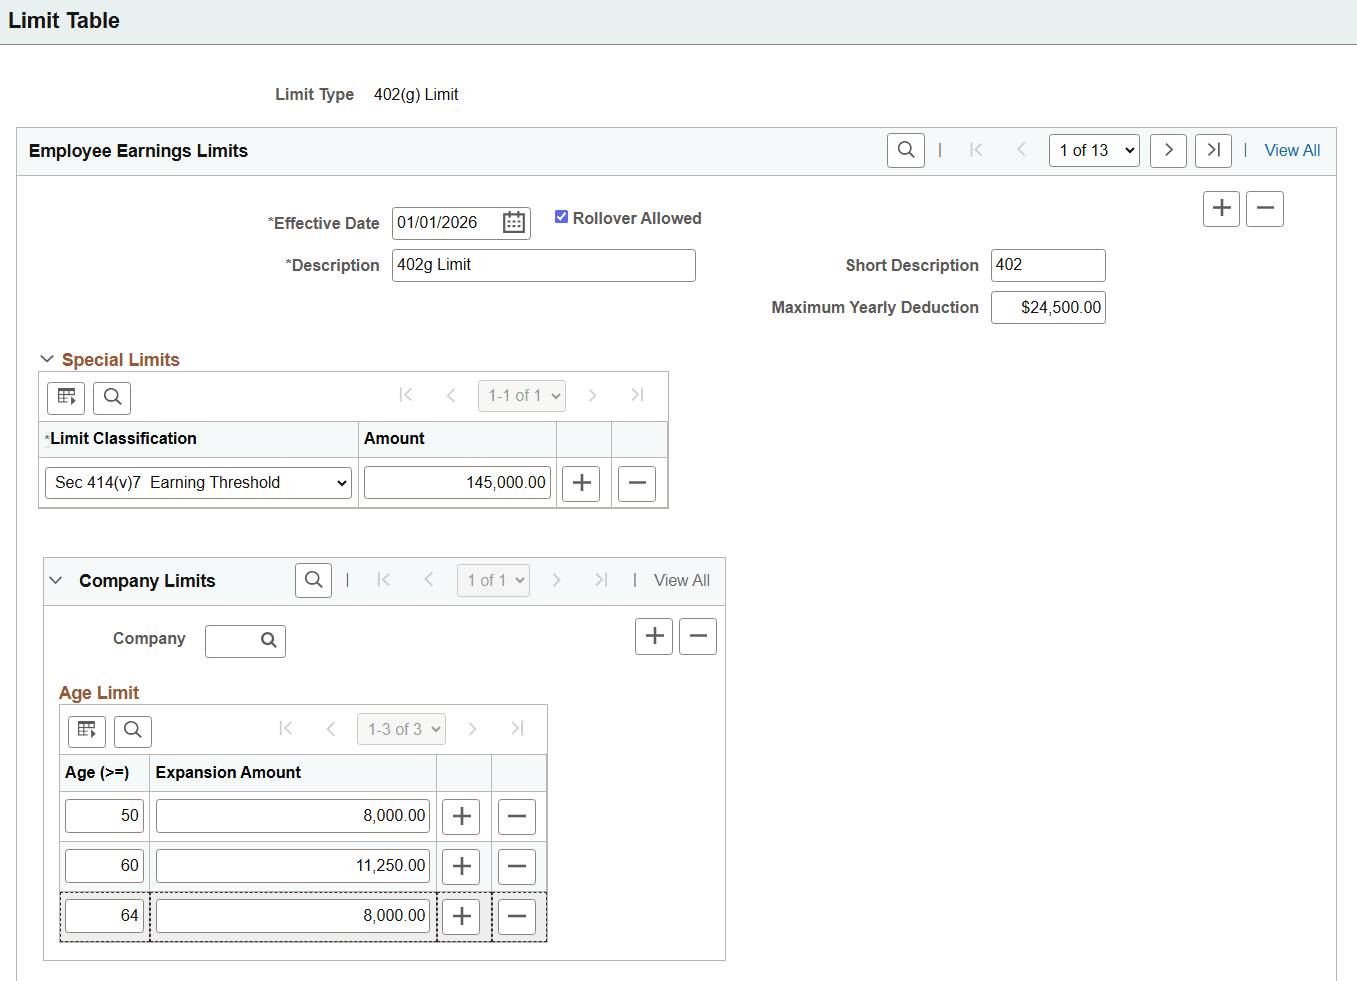The width and height of the screenshot is (1357, 981).
Task: Open the Limit Classification dropdown
Action: tap(198, 483)
